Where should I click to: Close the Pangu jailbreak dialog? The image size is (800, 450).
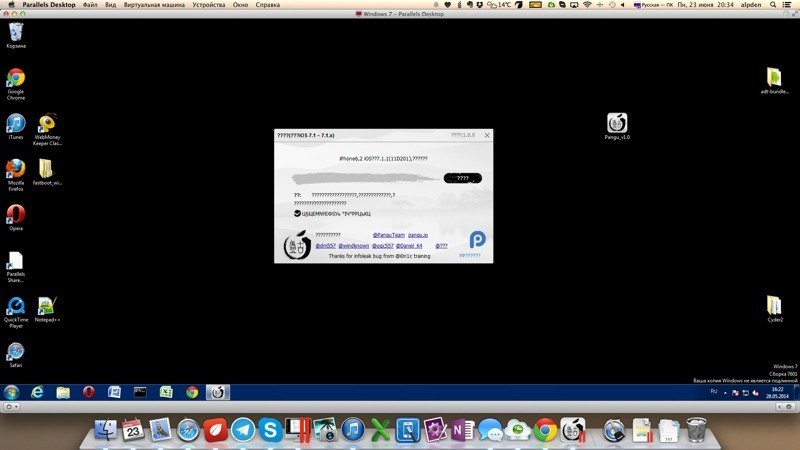[487, 134]
